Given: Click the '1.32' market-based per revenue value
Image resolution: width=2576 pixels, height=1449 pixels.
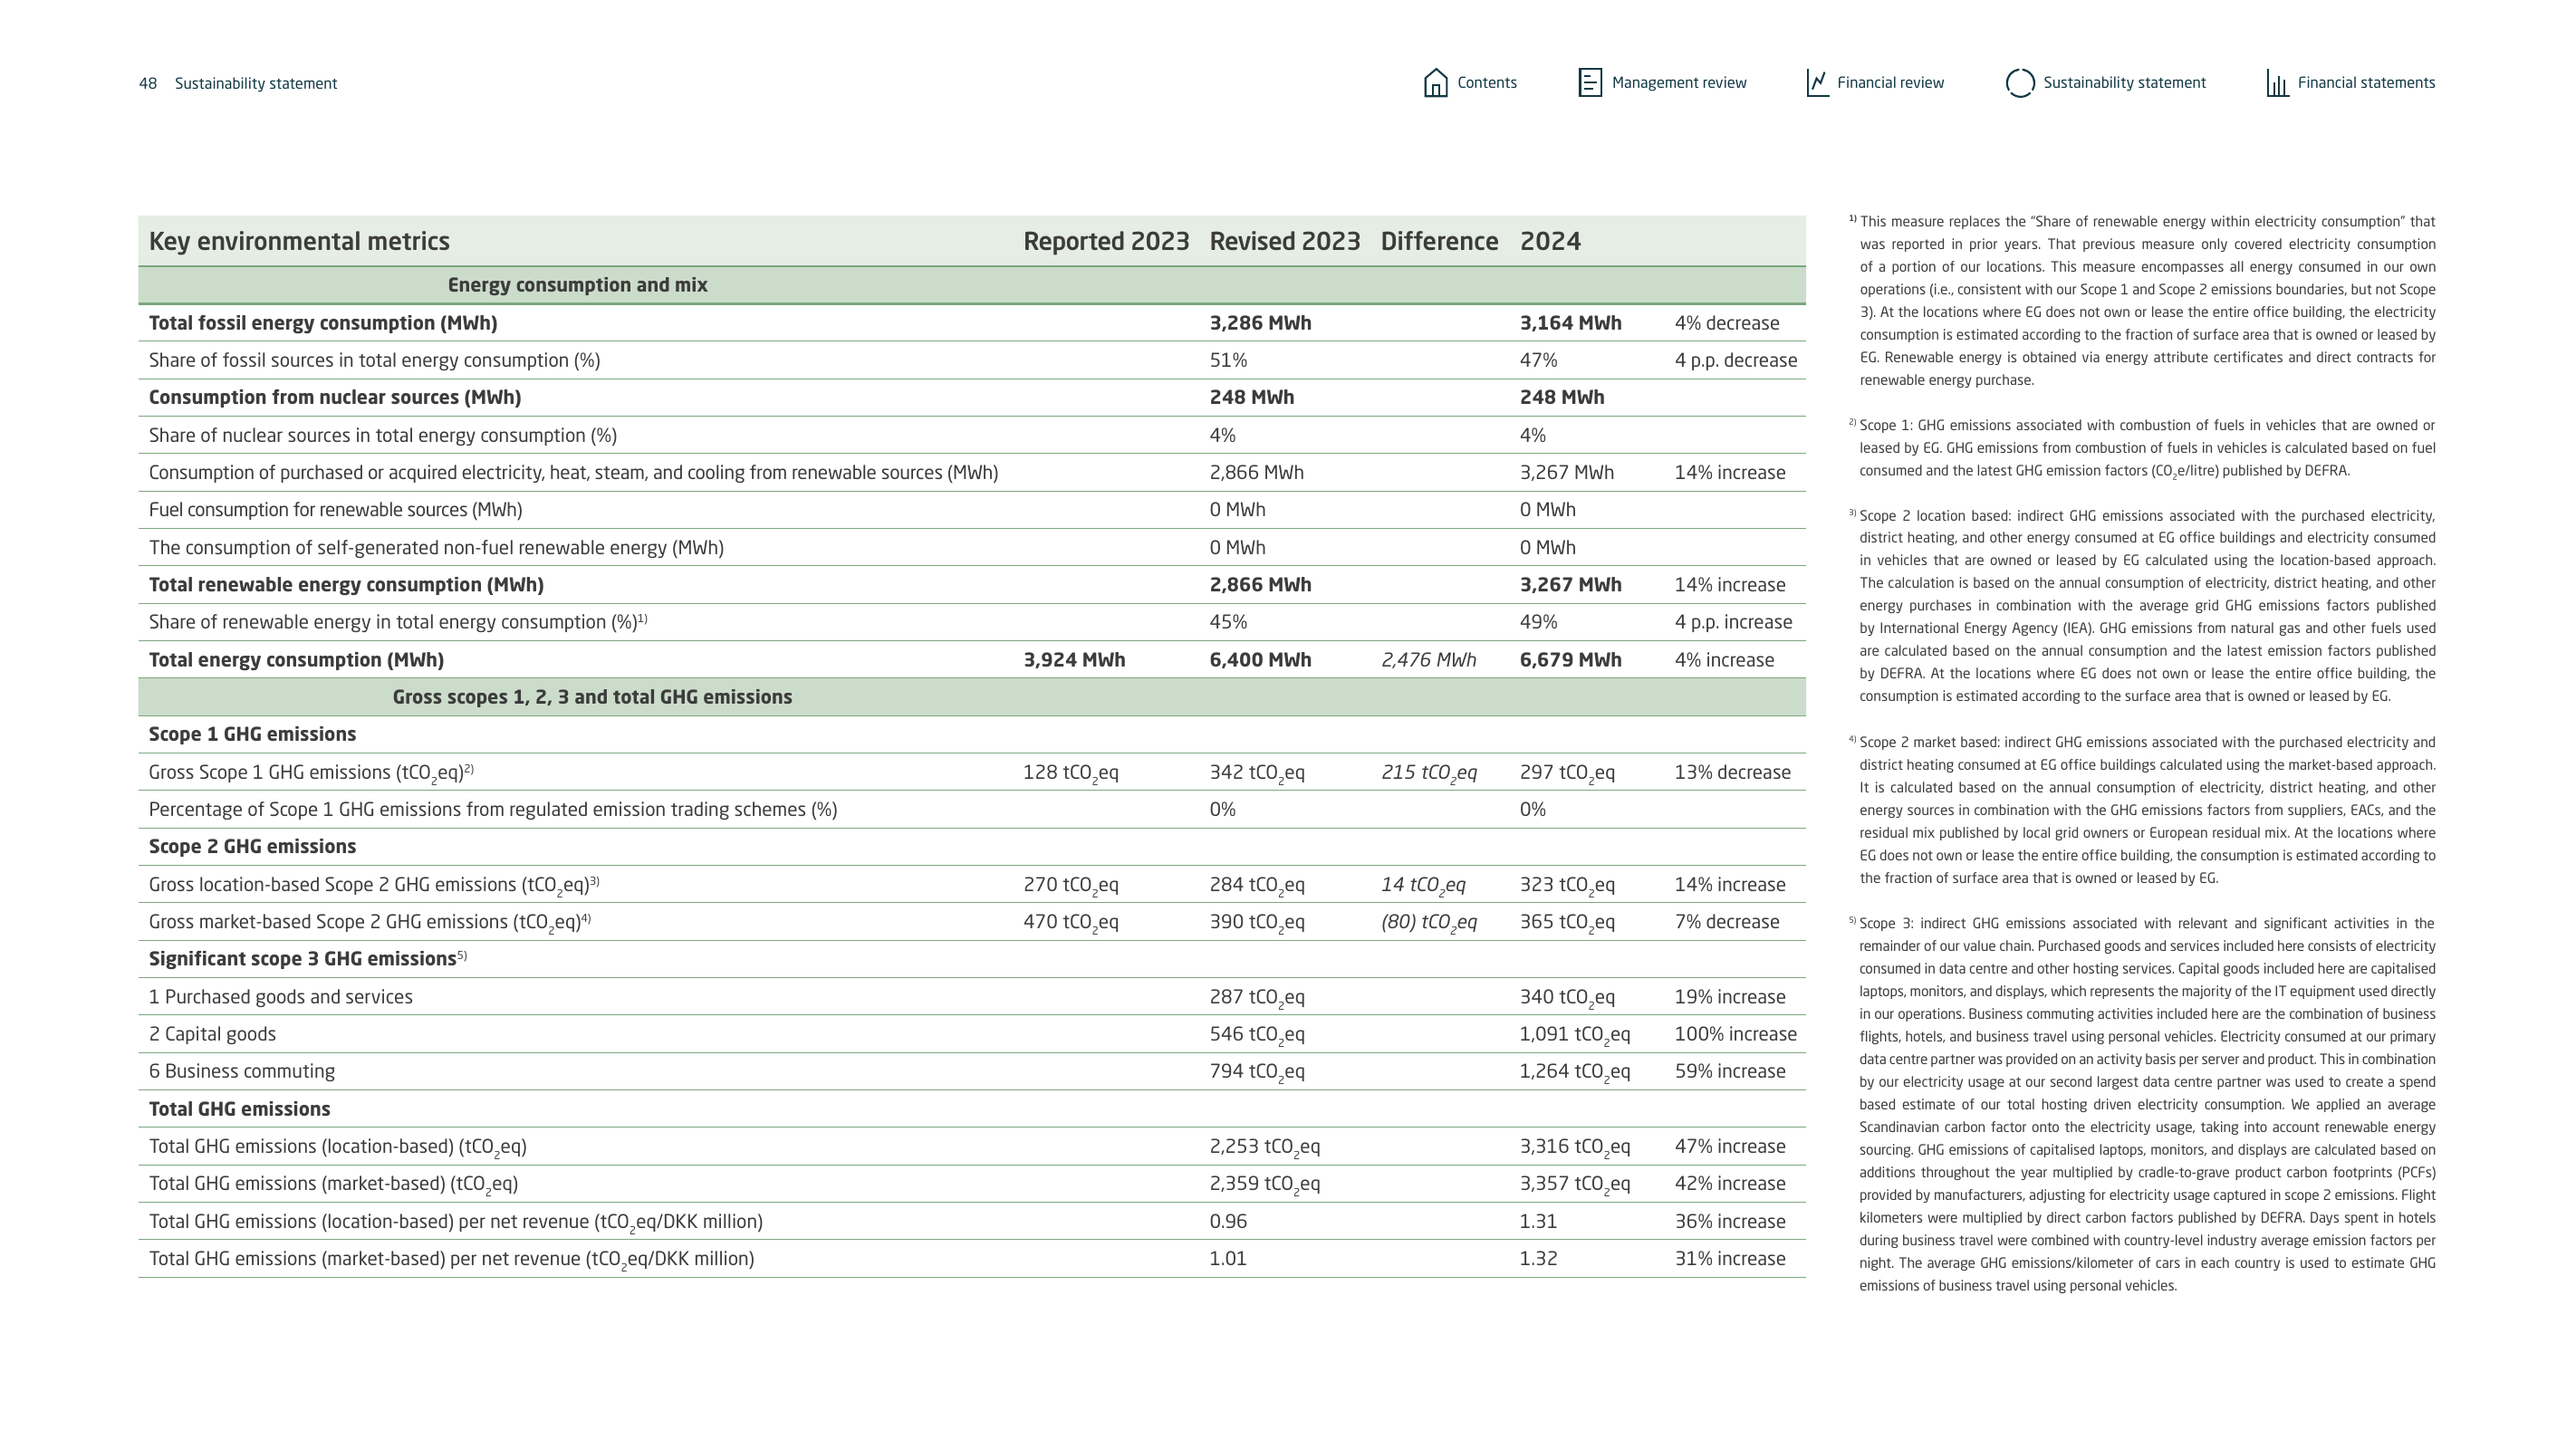Looking at the screenshot, I should click(x=1538, y=1258).
